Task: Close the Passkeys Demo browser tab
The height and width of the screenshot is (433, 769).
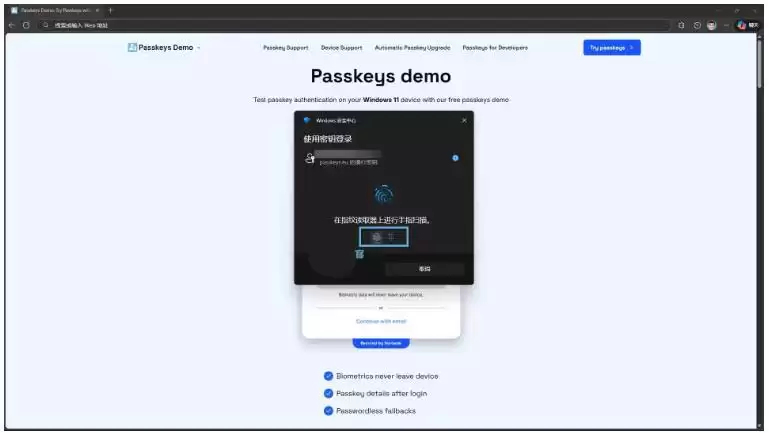Action: click(97, 10)
